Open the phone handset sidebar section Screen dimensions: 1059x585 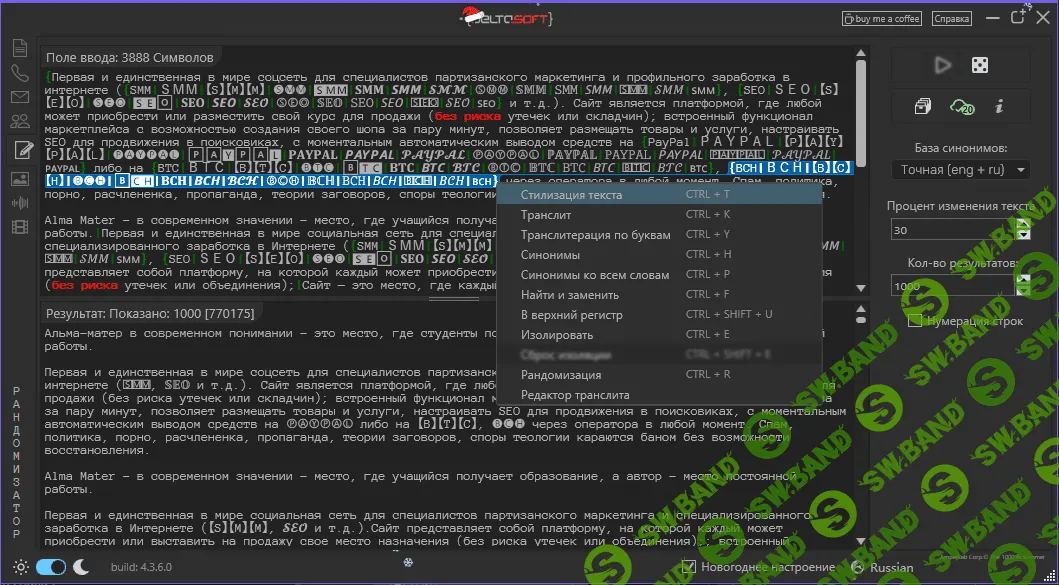pos(20,74)
